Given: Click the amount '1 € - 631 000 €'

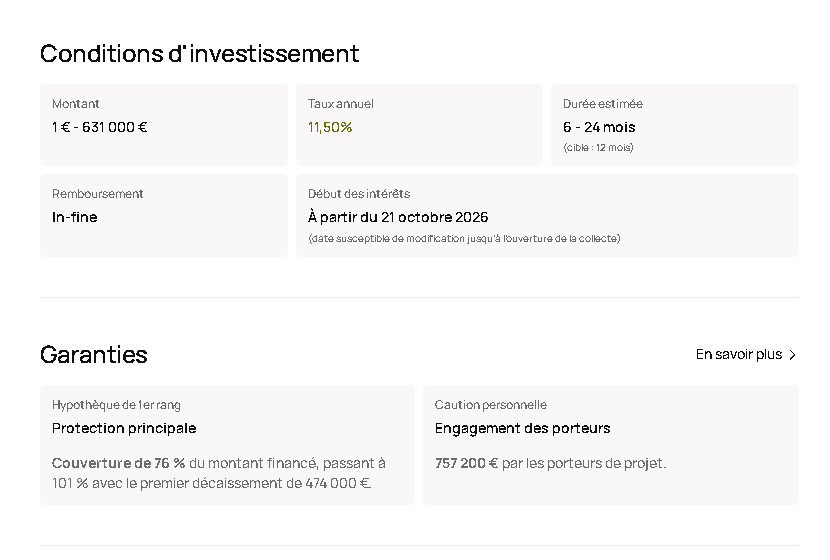Looking at the screenshot, I should click(x=100, y=127).
